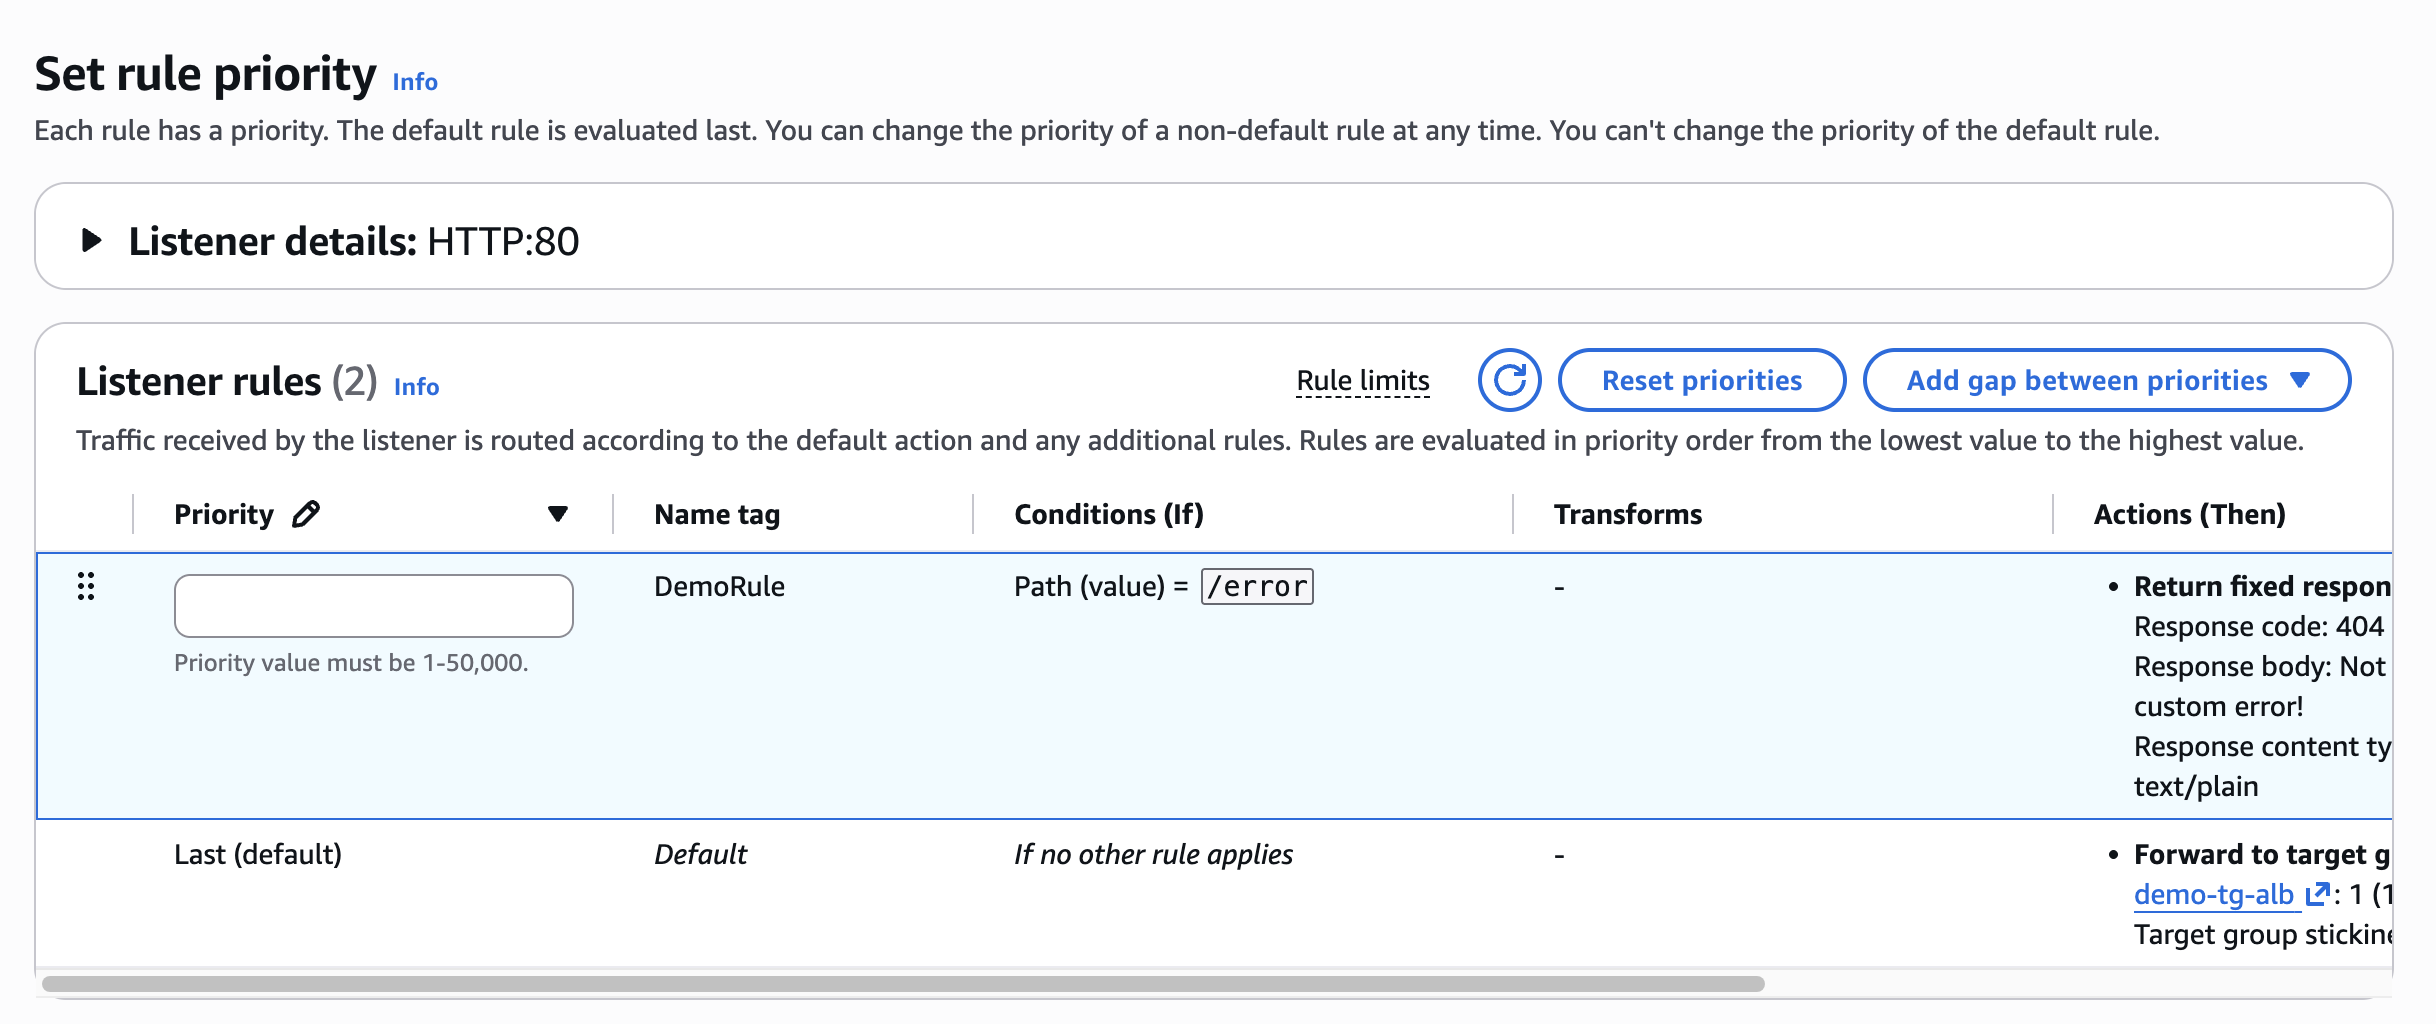Viewport: 2436px width, 1024px height.
Task: Open Info link next to Set rule priority
Action: pyautogui.click(x=415, y=82)
